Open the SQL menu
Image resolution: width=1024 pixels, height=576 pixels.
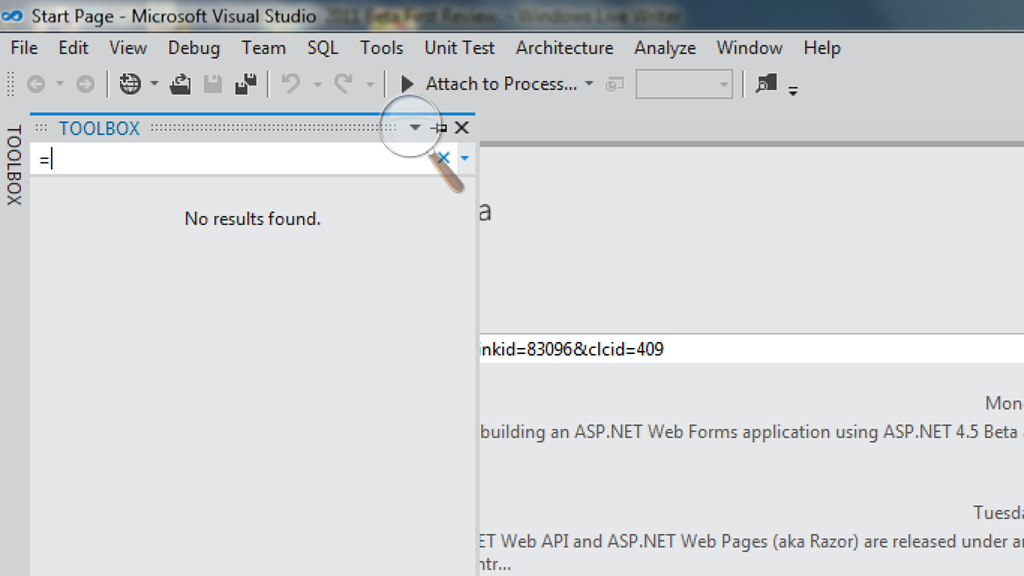coord(323,48)
